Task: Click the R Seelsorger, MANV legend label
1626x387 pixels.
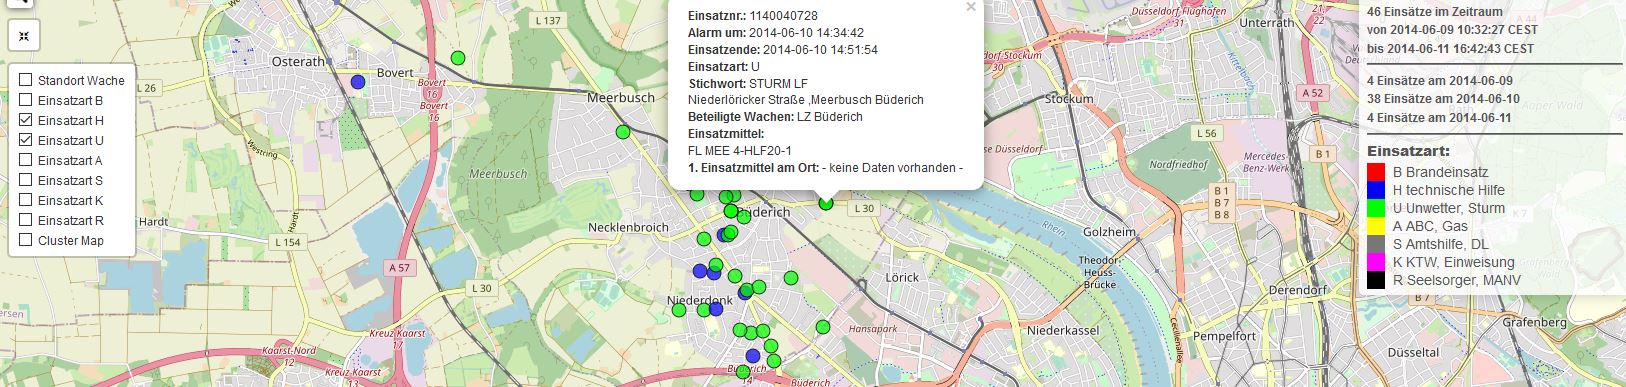Action: (x=1456, y=280)
